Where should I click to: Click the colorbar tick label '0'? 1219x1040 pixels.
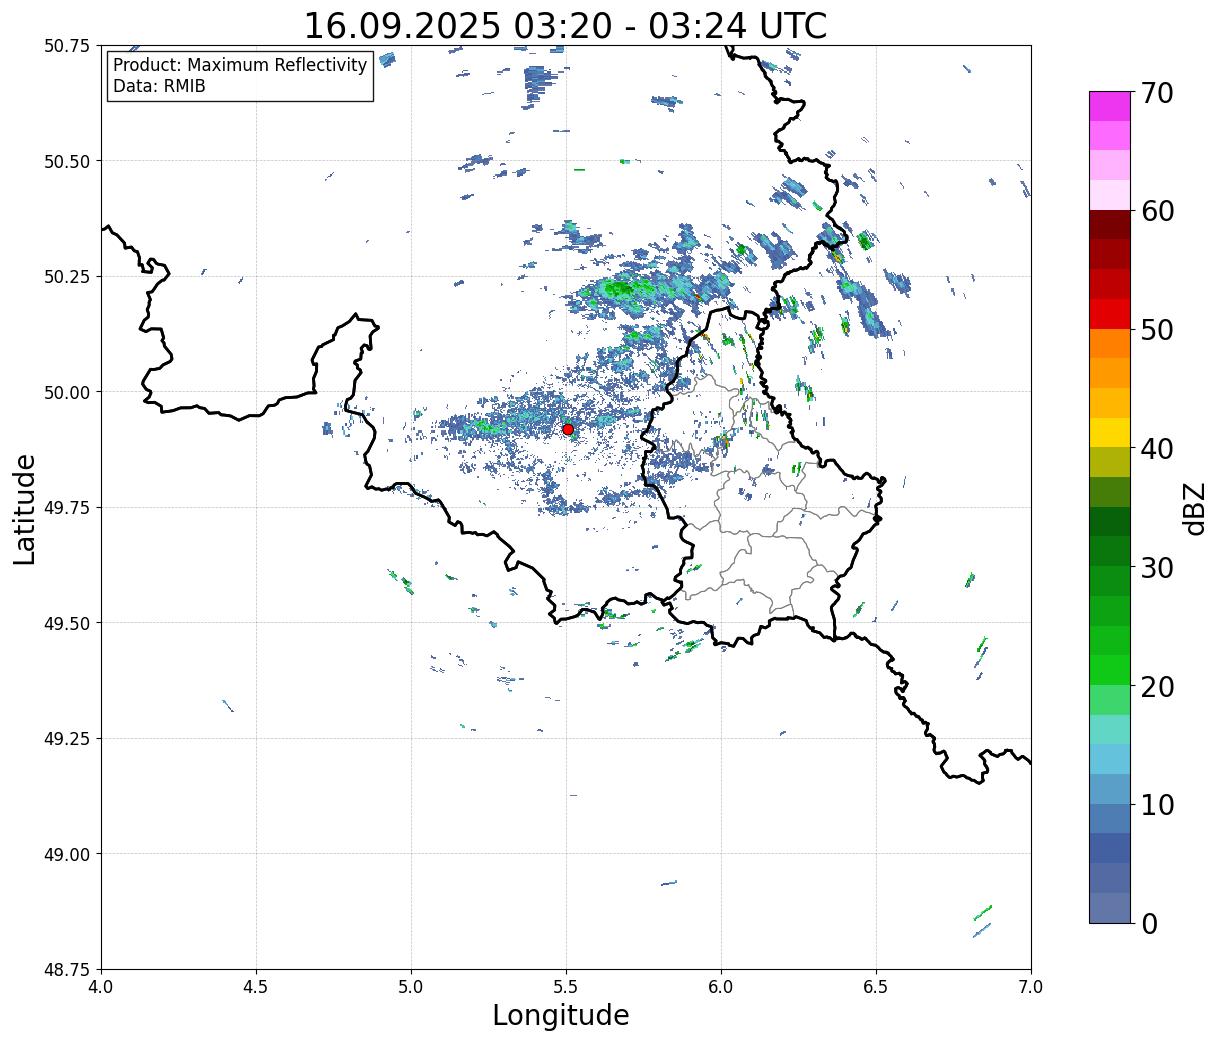click(1149, 924)
